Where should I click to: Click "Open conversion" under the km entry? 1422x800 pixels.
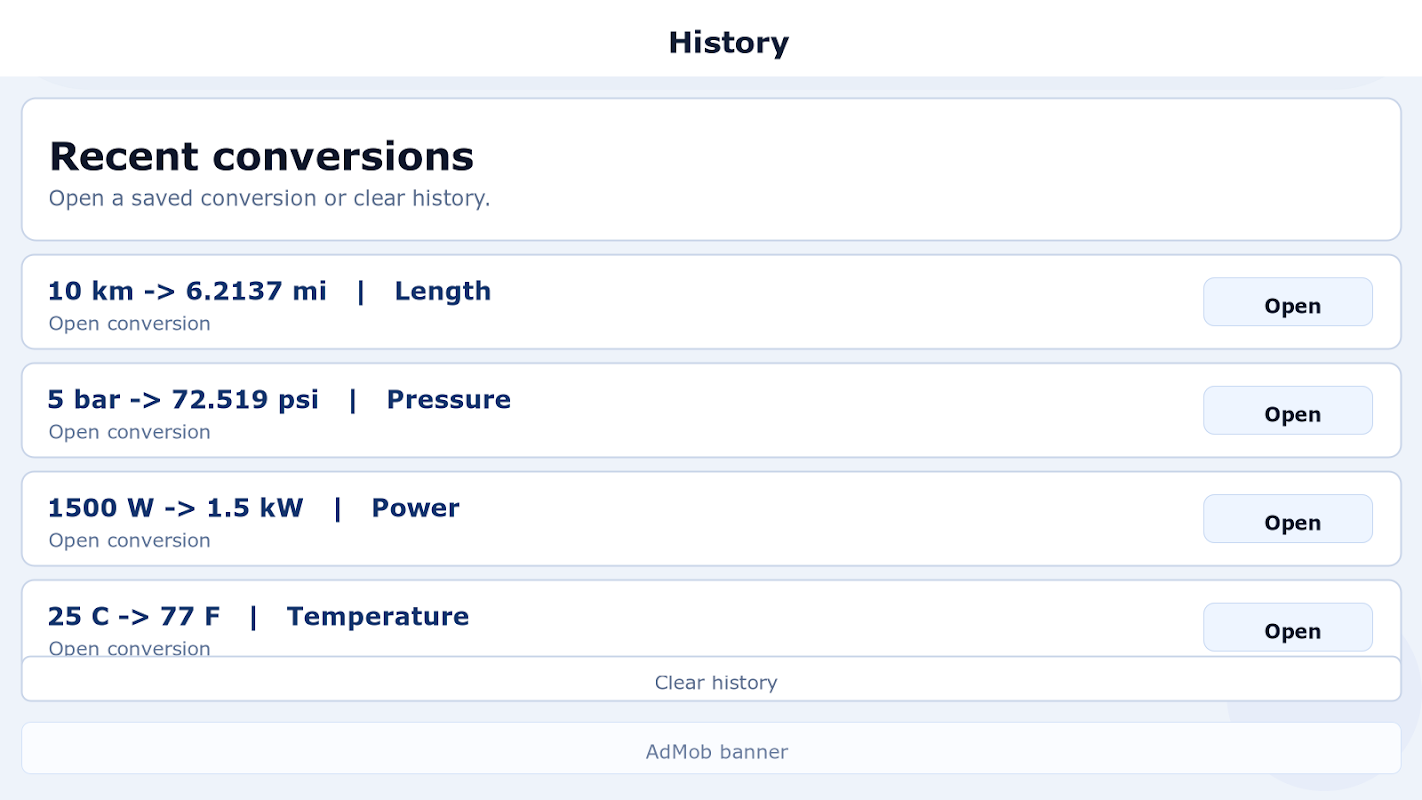coord(130,324)
